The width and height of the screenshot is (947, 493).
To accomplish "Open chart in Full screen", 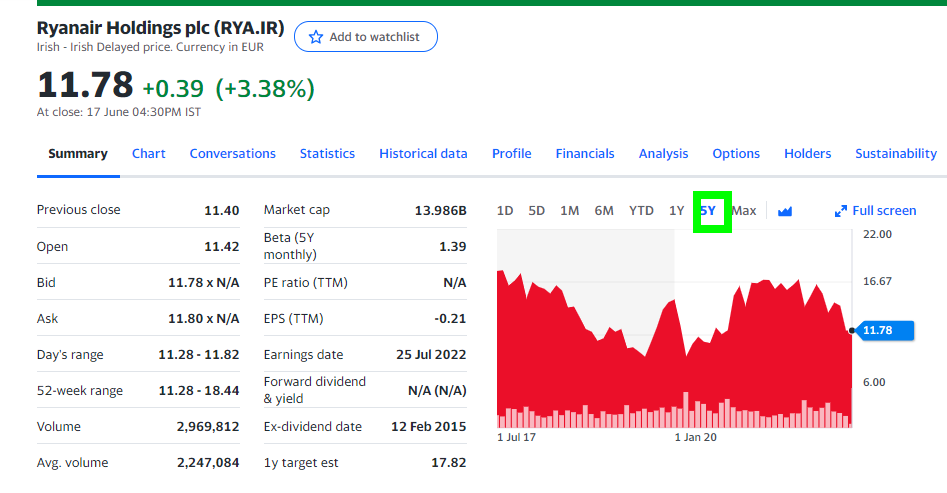I will point(876,211).
